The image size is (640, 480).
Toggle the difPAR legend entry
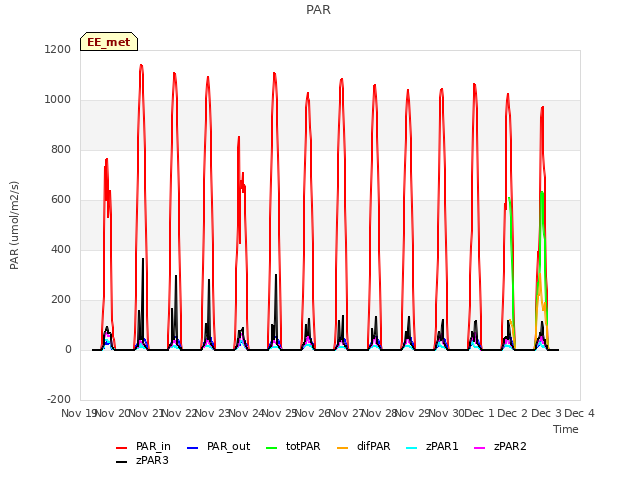click(x=364, y=447)
